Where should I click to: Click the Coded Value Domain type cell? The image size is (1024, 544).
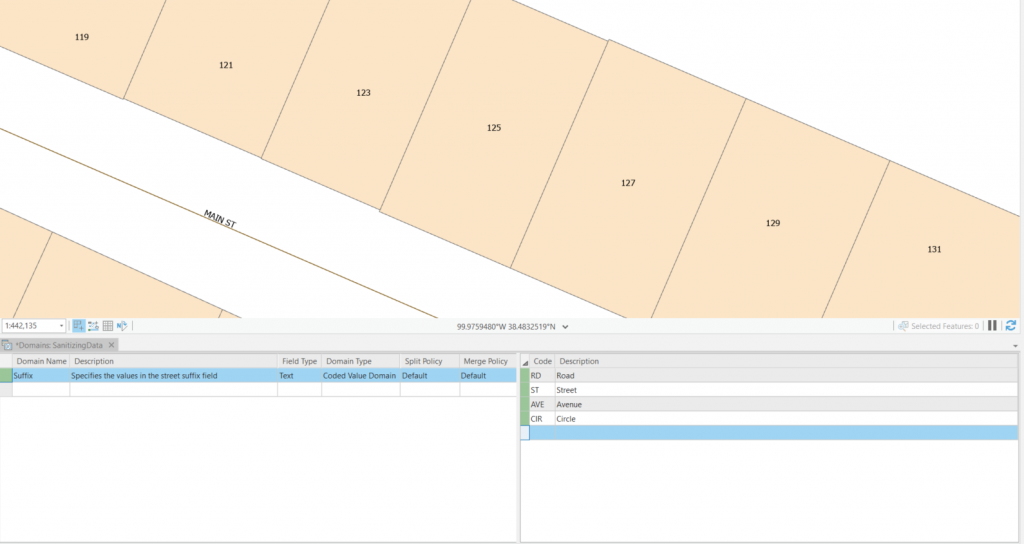[x=360, y=376]
